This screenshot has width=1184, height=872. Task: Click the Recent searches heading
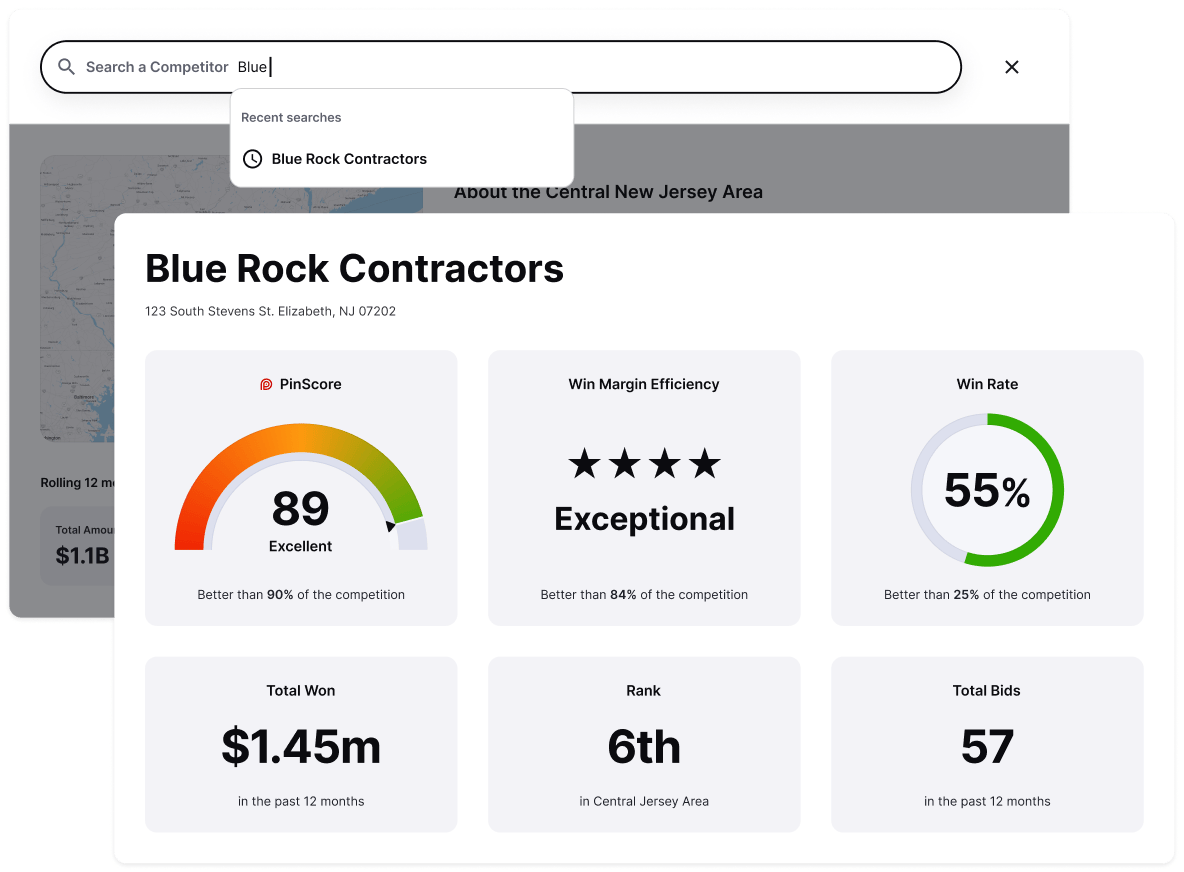tap(291, 118)
